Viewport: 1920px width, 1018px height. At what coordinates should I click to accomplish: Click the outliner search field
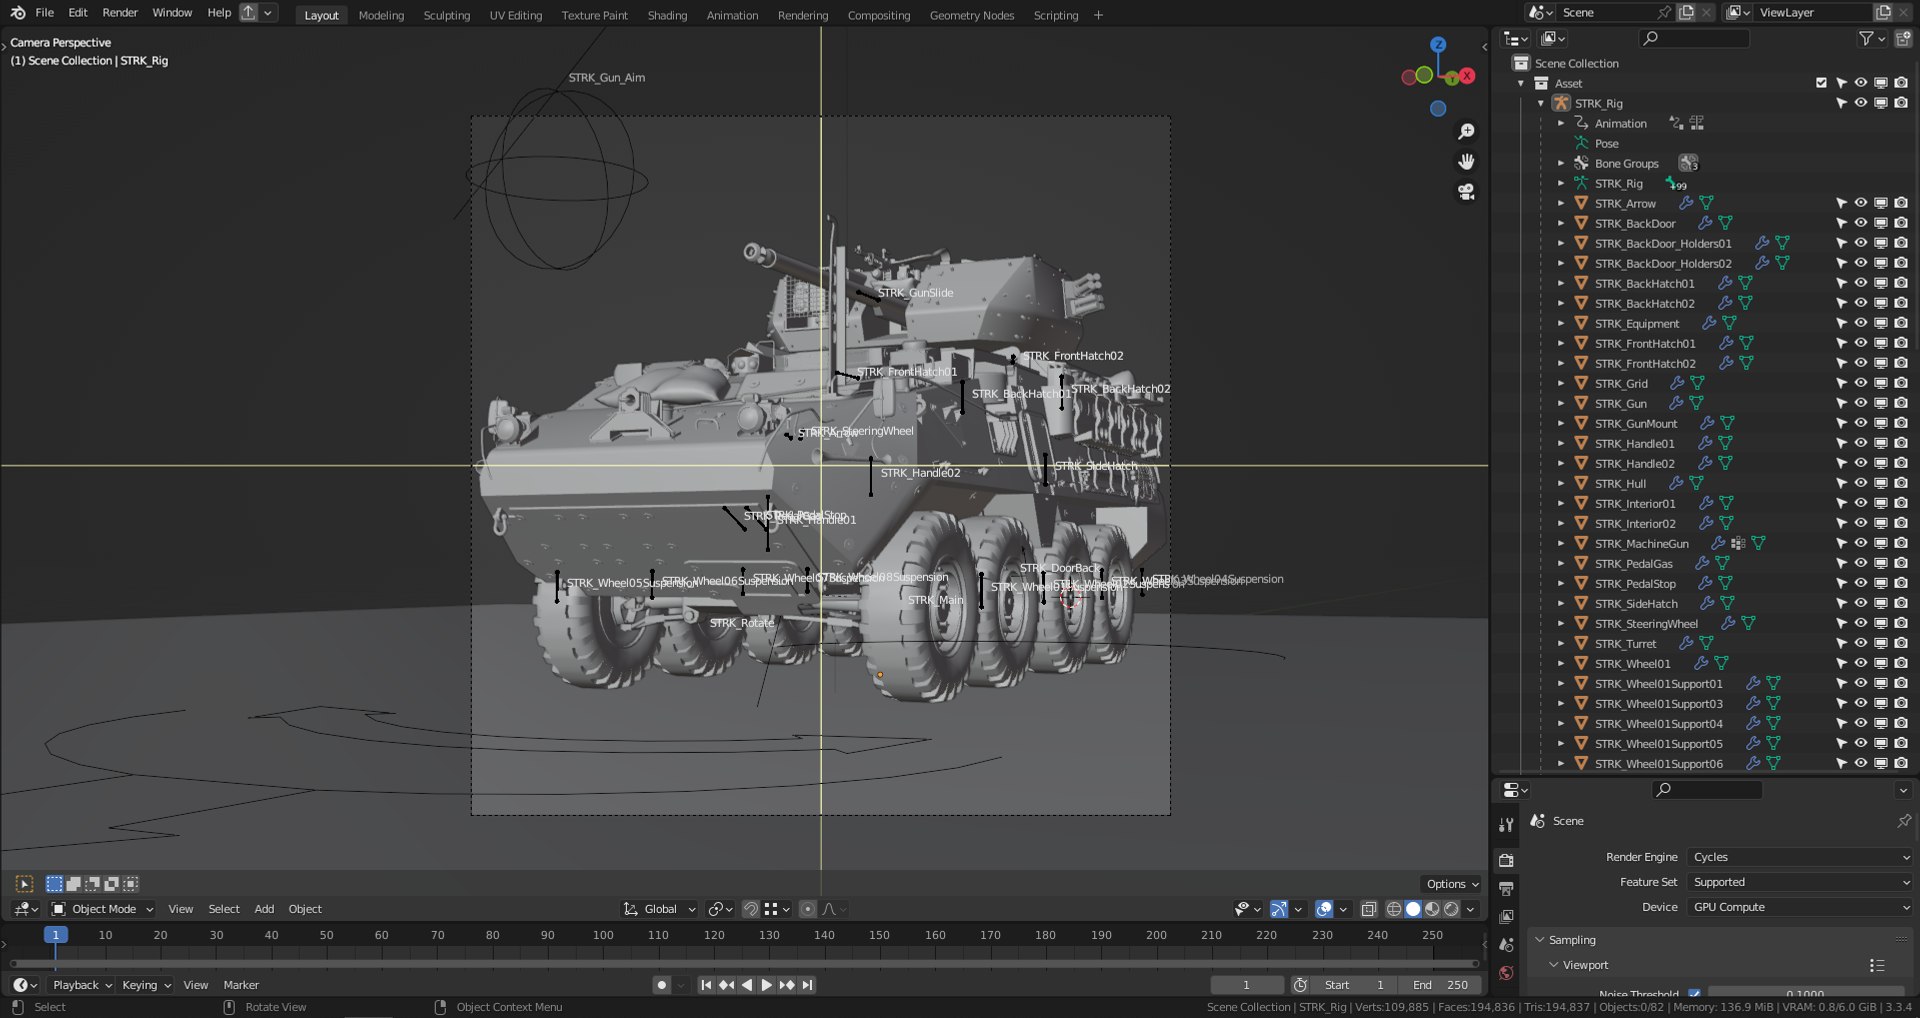[x=1695, y=38]
